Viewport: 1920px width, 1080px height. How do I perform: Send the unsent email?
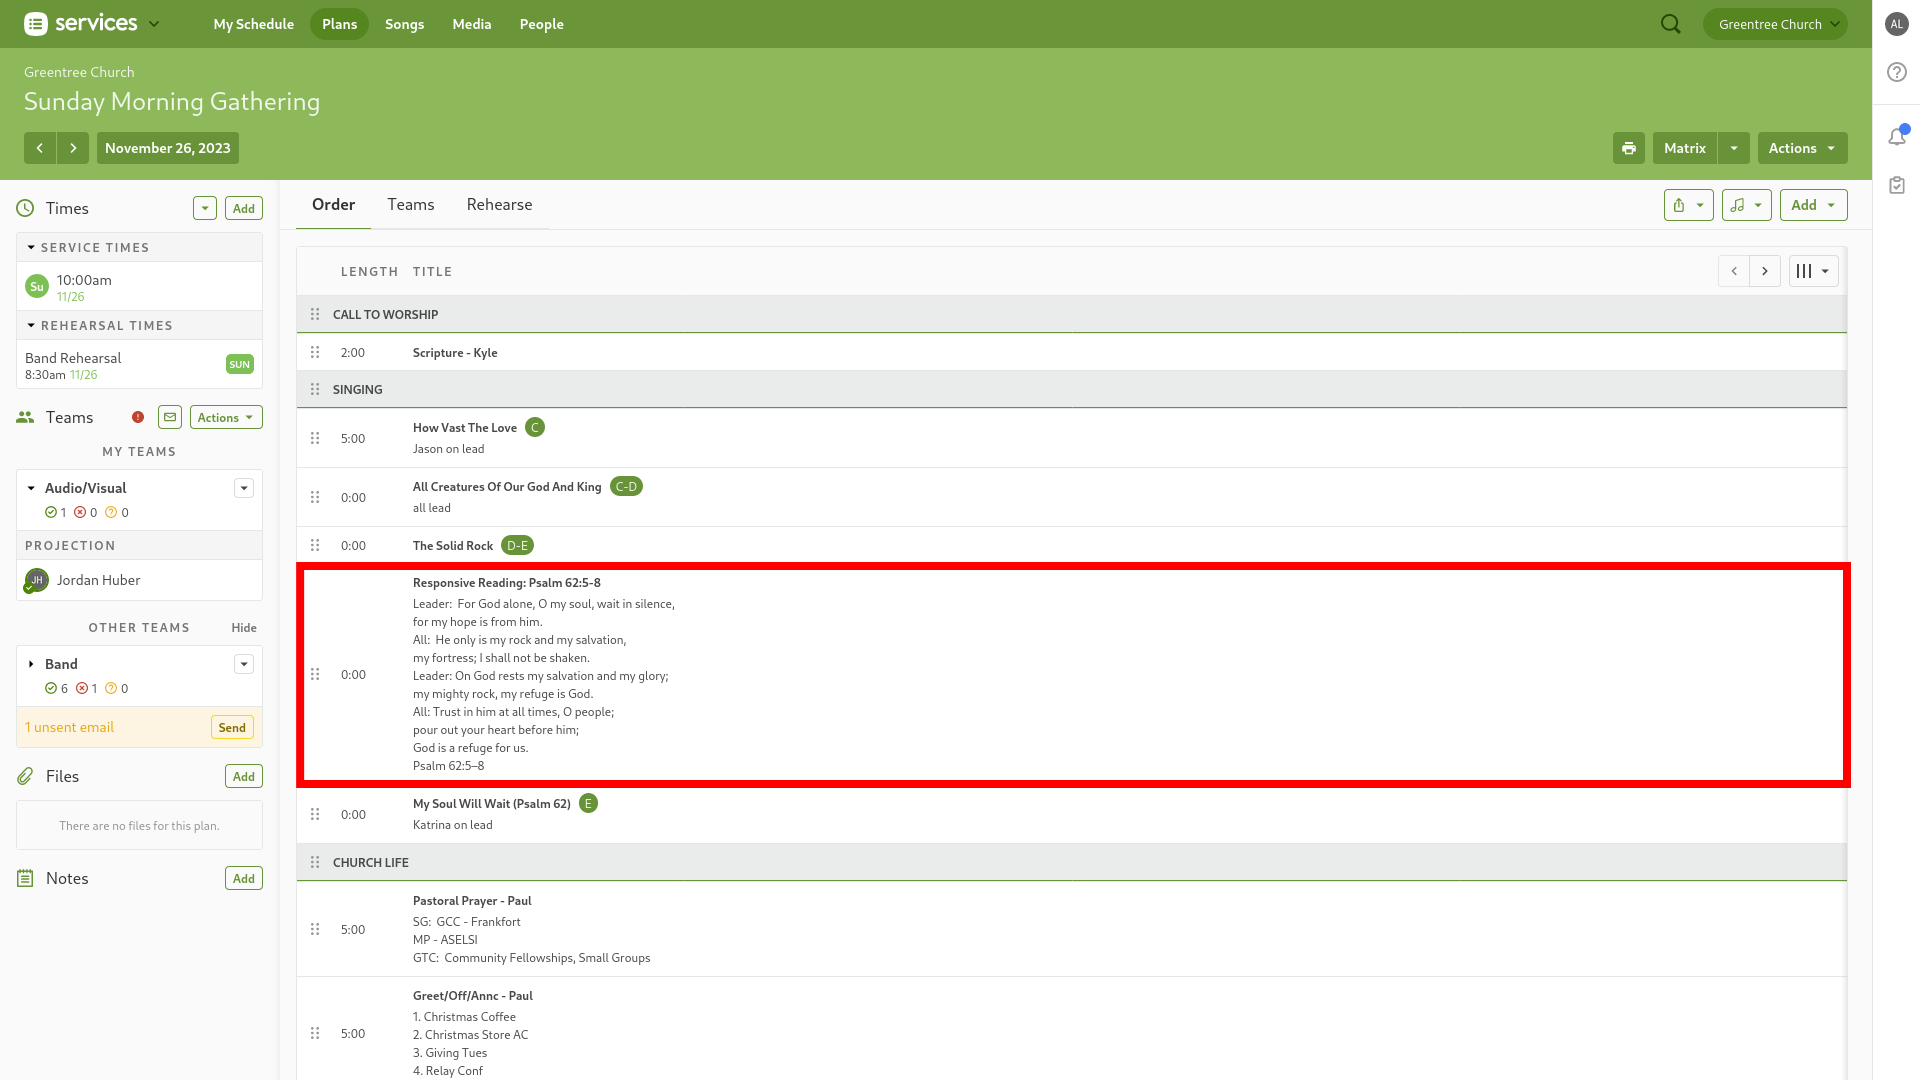pos(232,728)
